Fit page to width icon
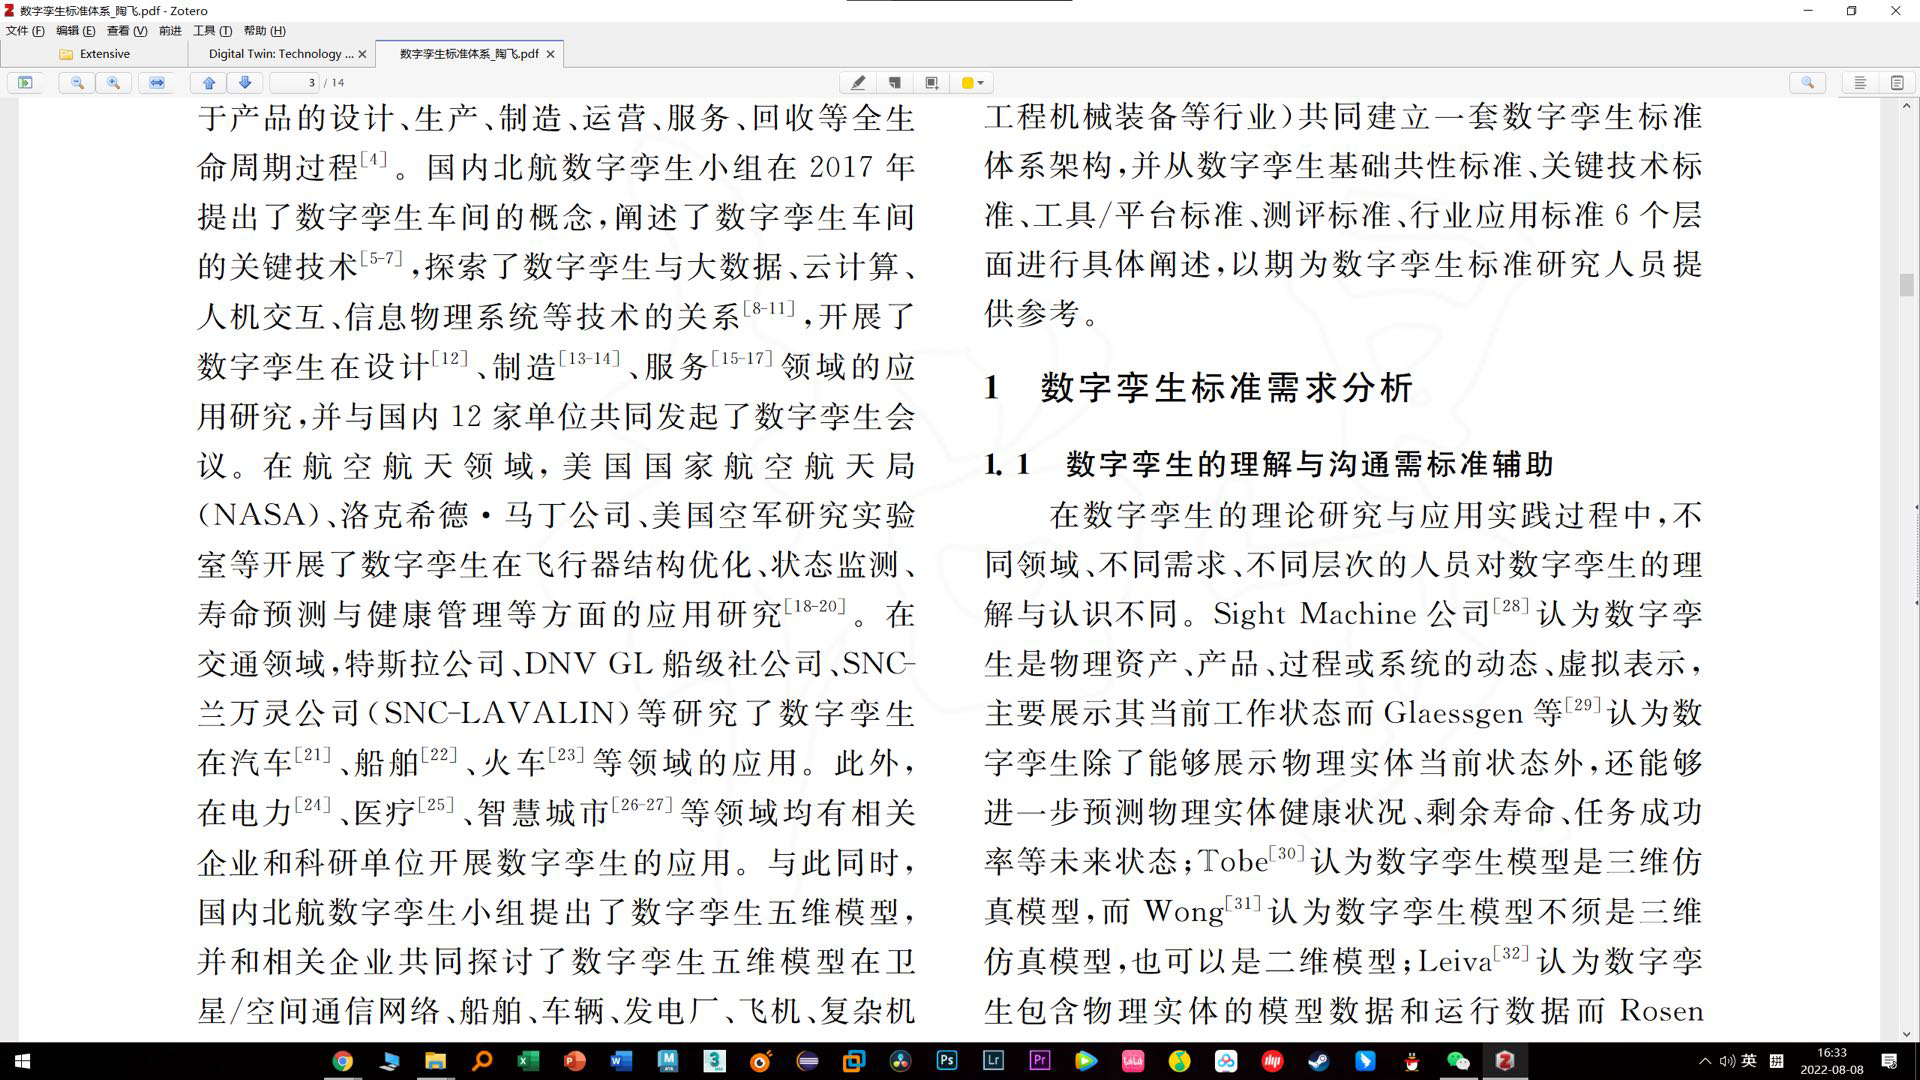The image size is (1920, 1080). click(x=157, y=83)
